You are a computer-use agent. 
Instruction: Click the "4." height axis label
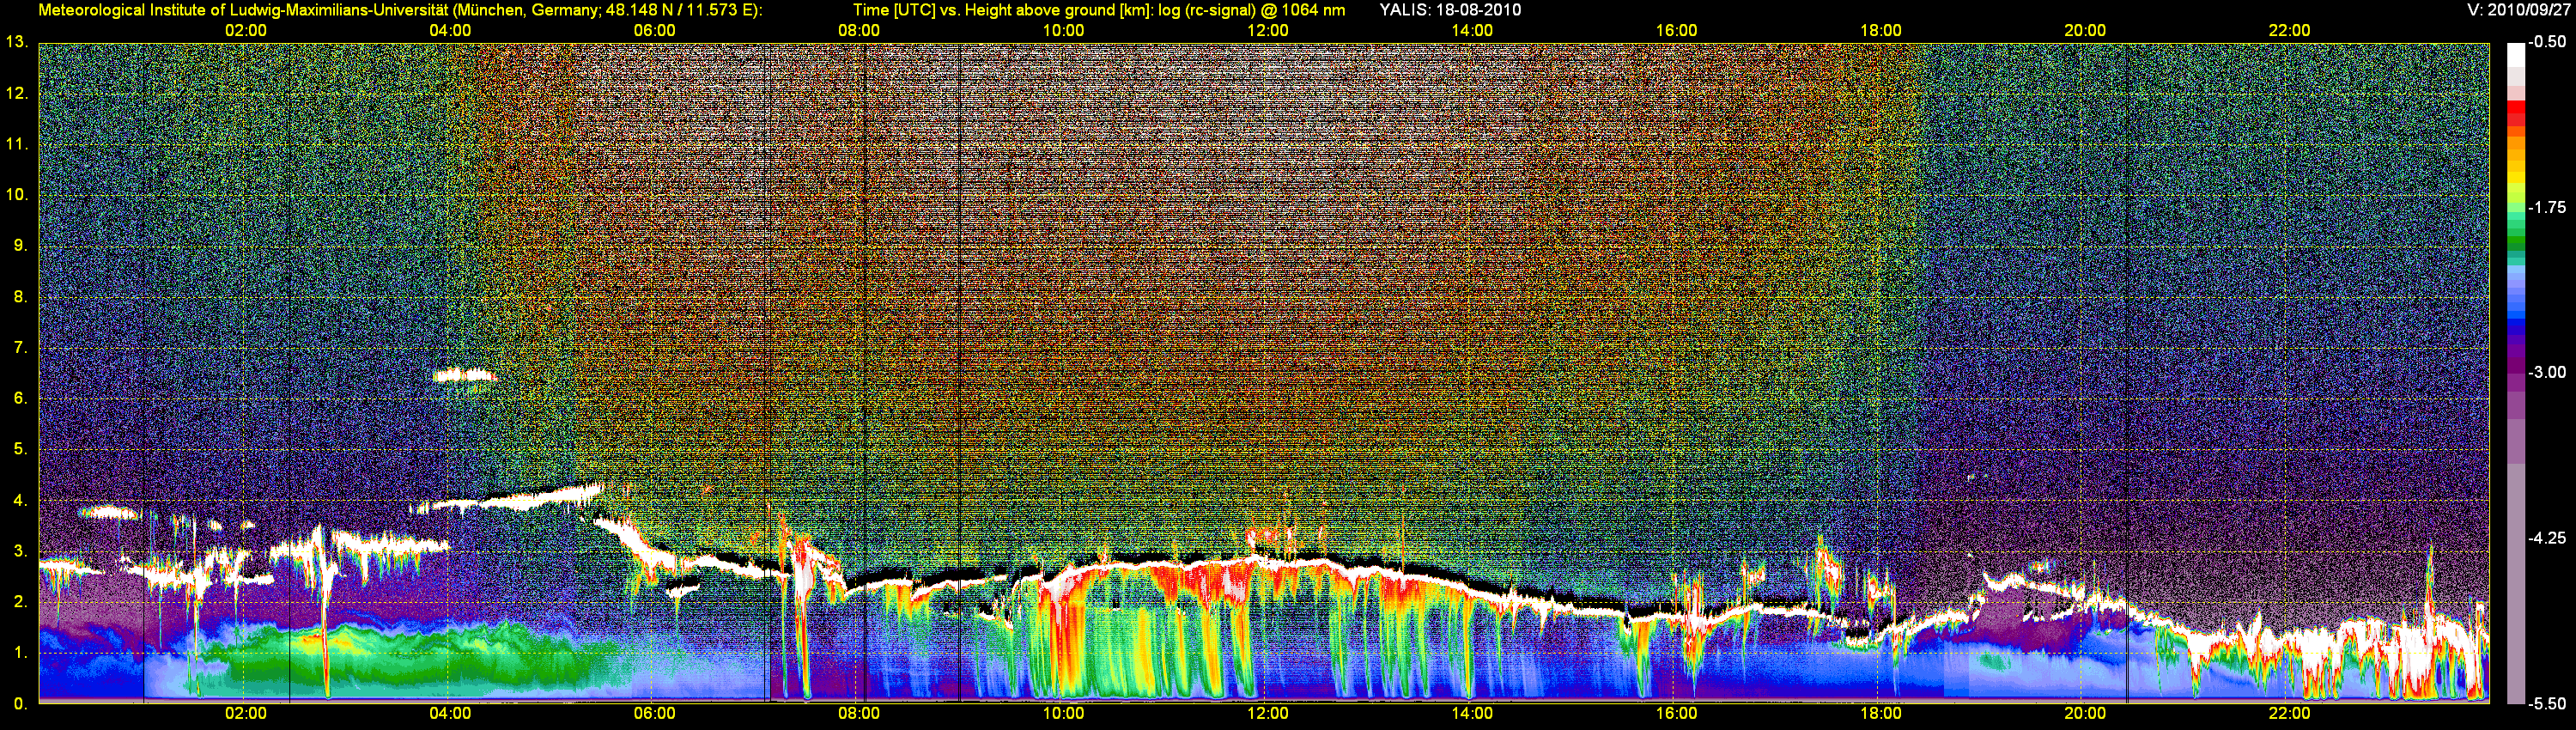(x=20, y=501)
